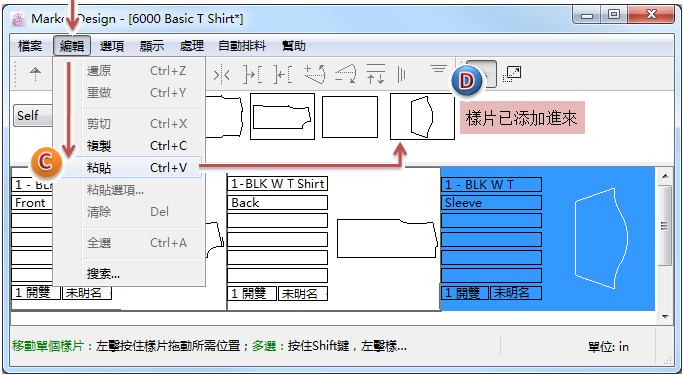Click the resize window toolbar icon
Image resolution: width=684 pixels, height=375 pixels.
tap(512, 74)
